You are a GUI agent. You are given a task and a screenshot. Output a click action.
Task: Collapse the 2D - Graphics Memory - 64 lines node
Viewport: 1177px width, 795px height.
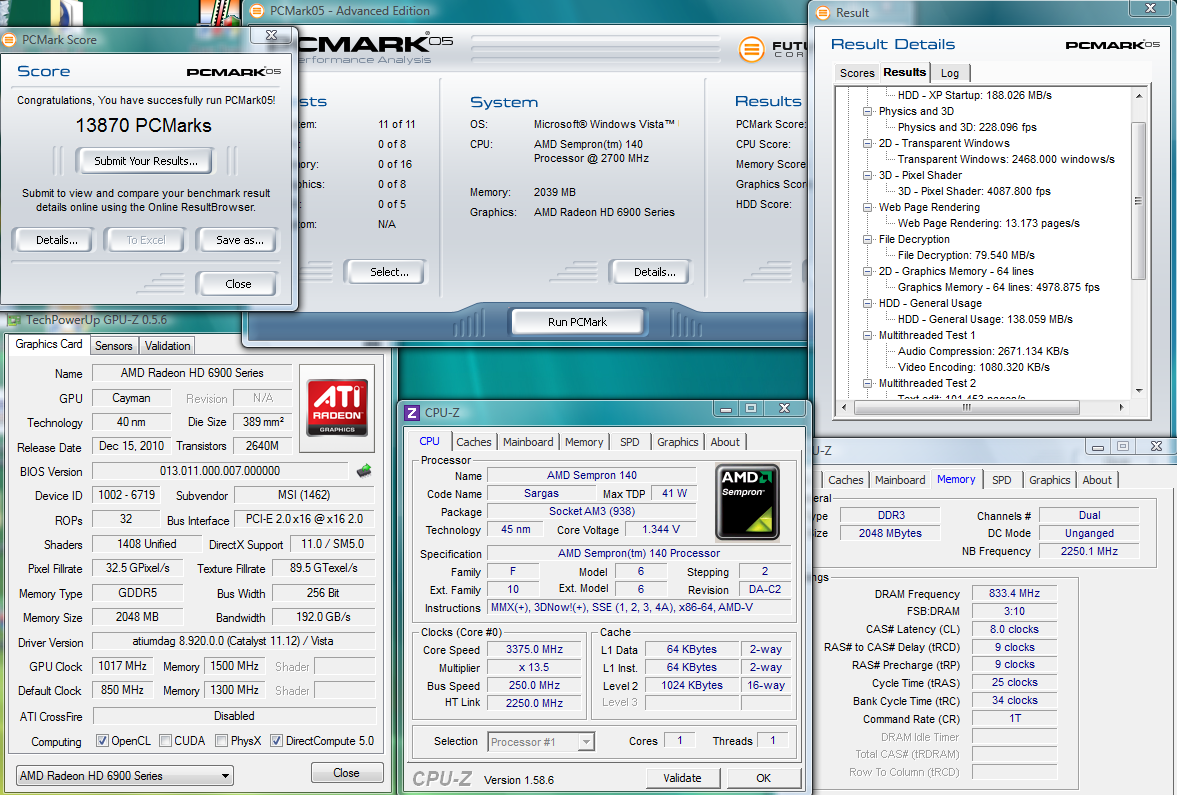click(867, 272)
